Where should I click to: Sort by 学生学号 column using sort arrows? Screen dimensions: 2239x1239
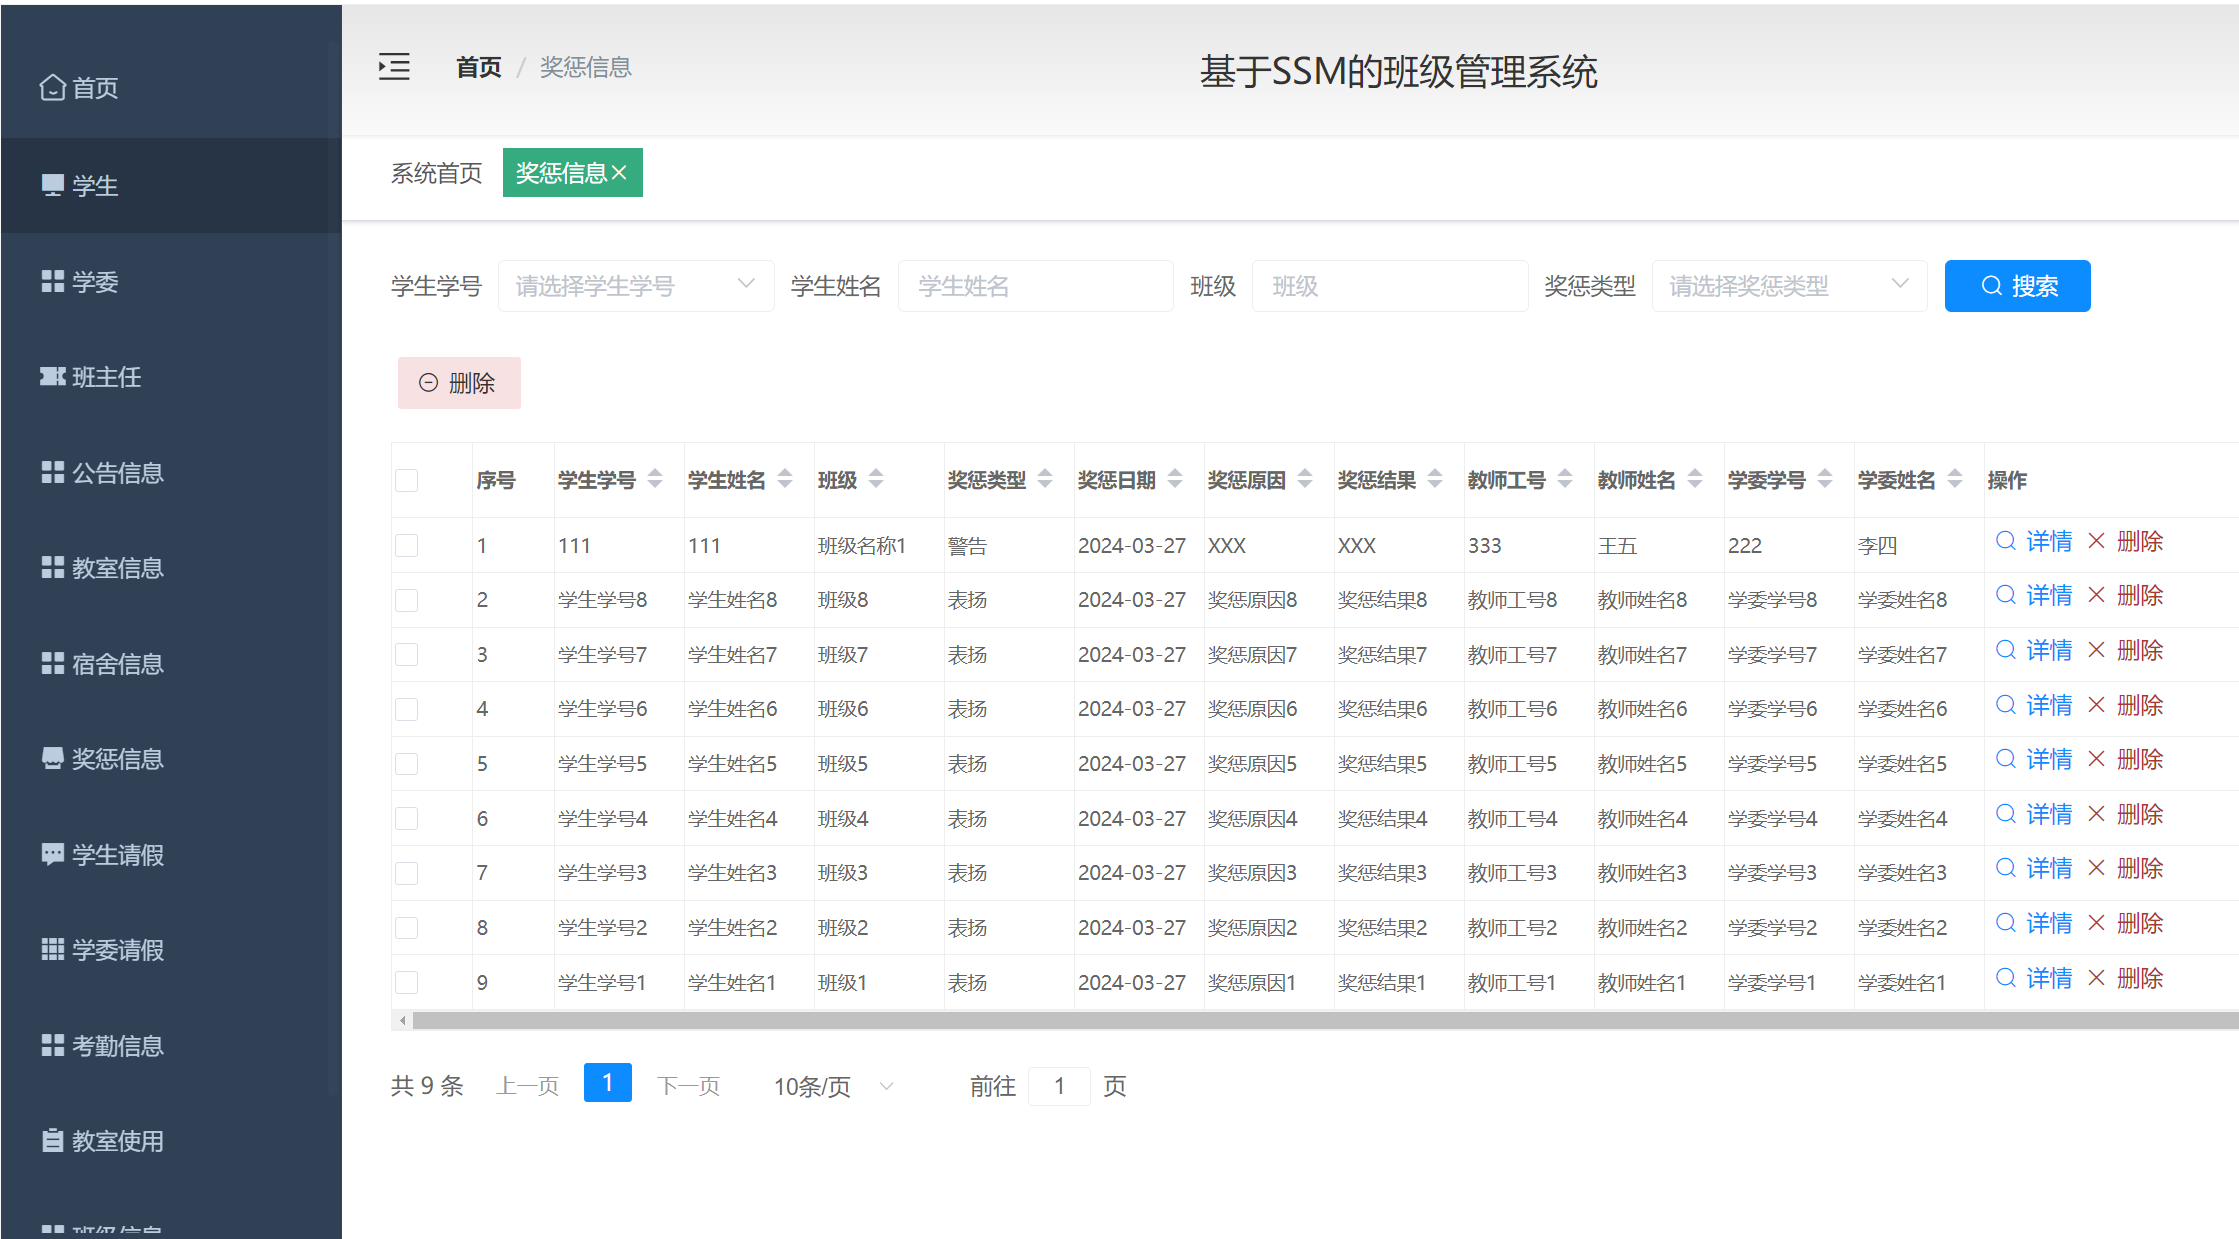(655, 479)
